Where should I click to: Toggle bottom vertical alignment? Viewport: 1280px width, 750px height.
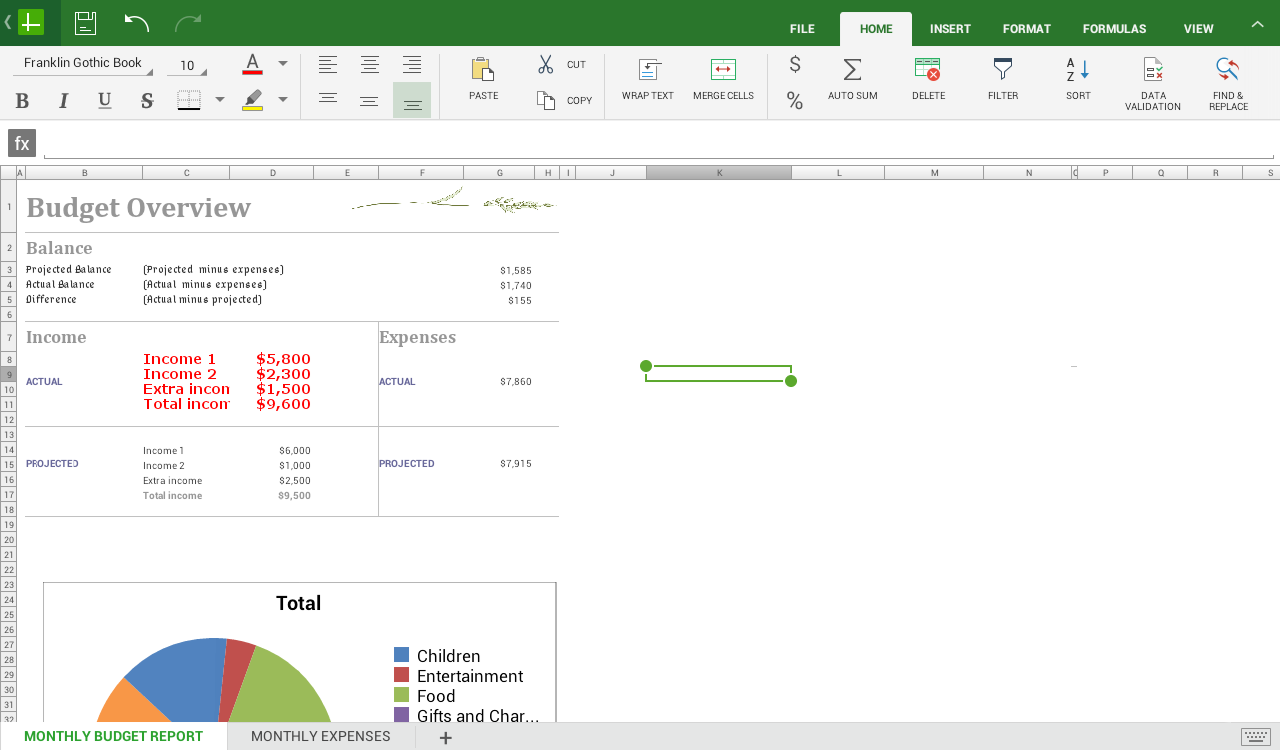click(x=412, y=100)
